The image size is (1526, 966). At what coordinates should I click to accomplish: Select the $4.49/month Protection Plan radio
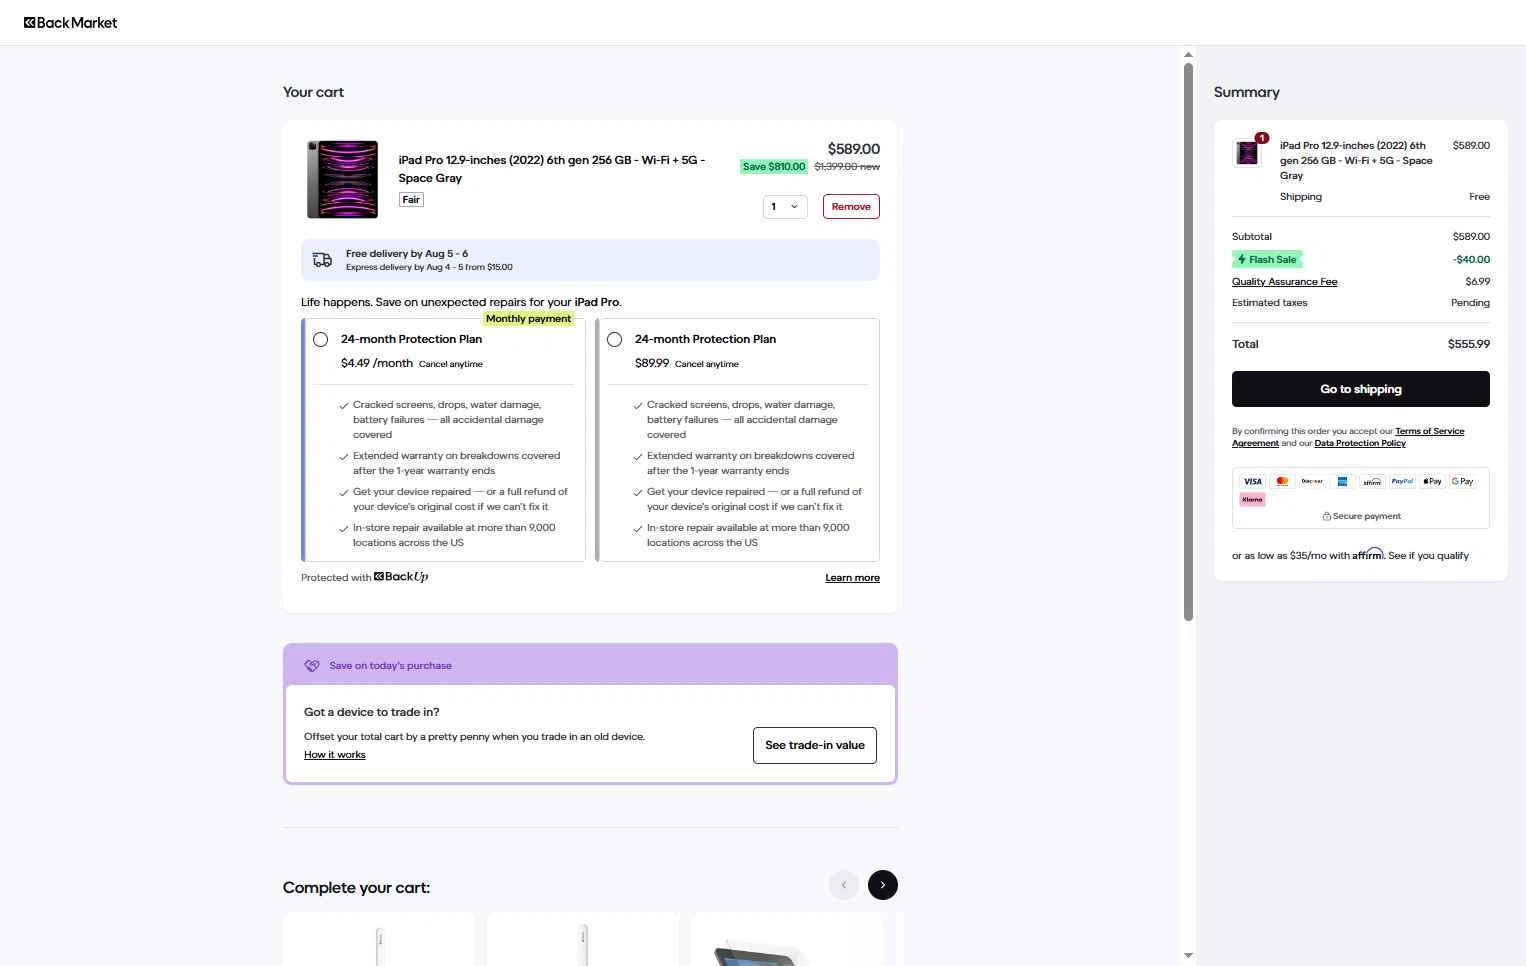pyautogui.click(x=320, y=339)
